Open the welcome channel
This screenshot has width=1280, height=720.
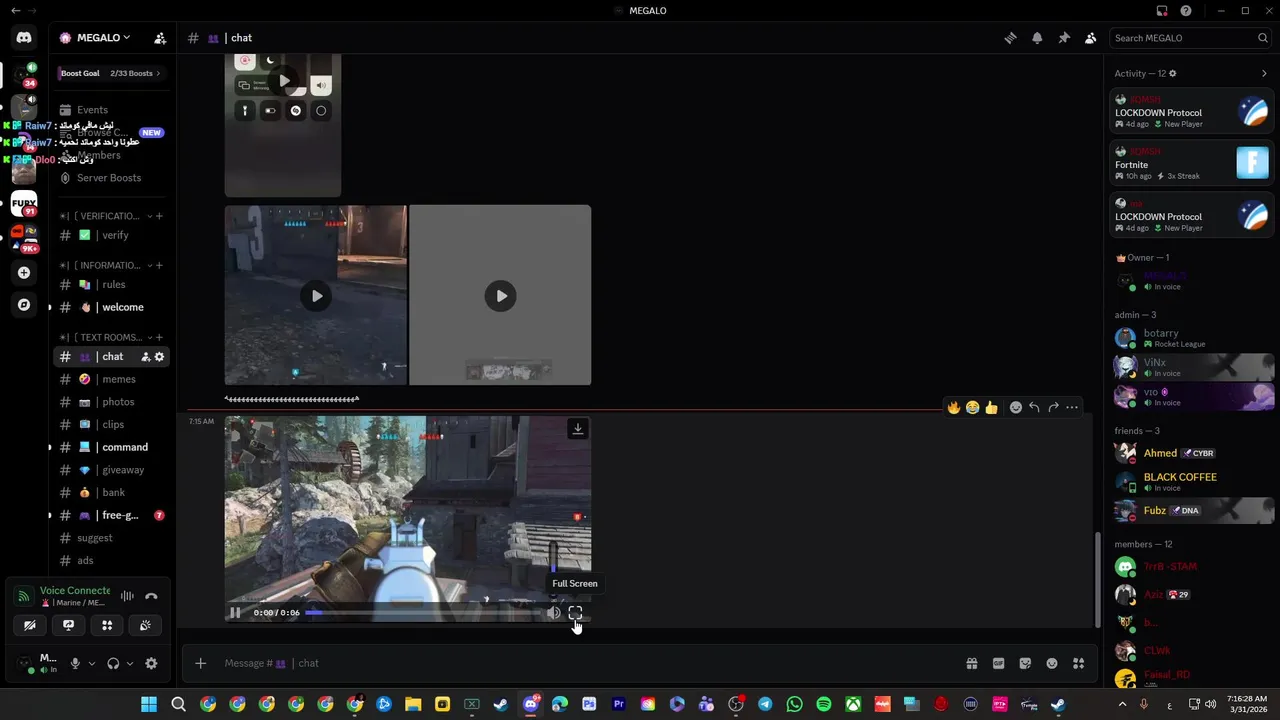[112, 307]
